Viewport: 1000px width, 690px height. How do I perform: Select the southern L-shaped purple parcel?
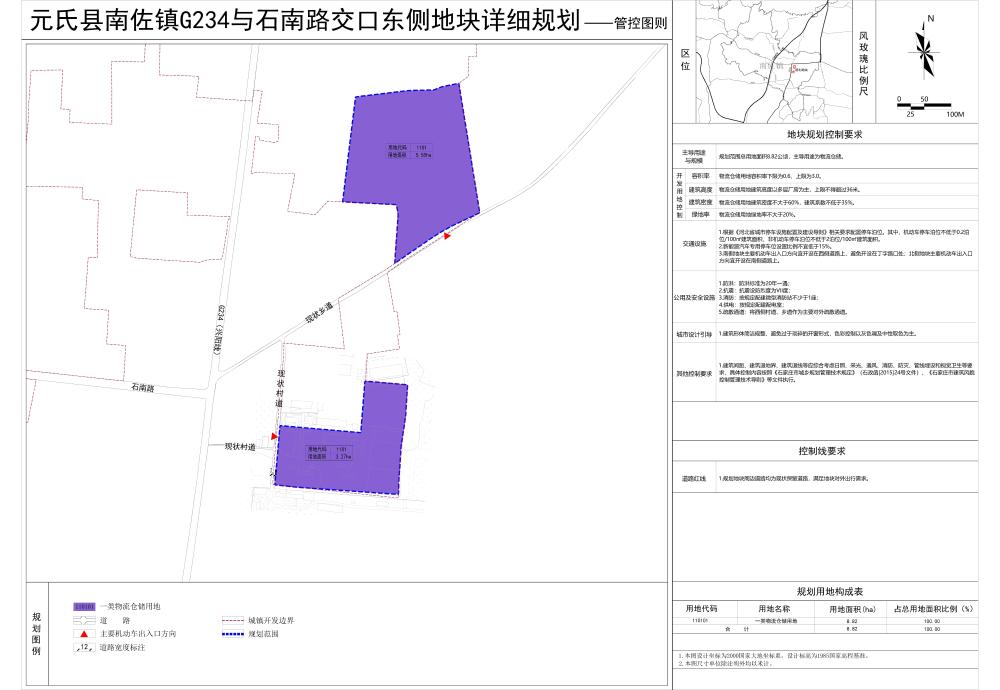point(340,455)
